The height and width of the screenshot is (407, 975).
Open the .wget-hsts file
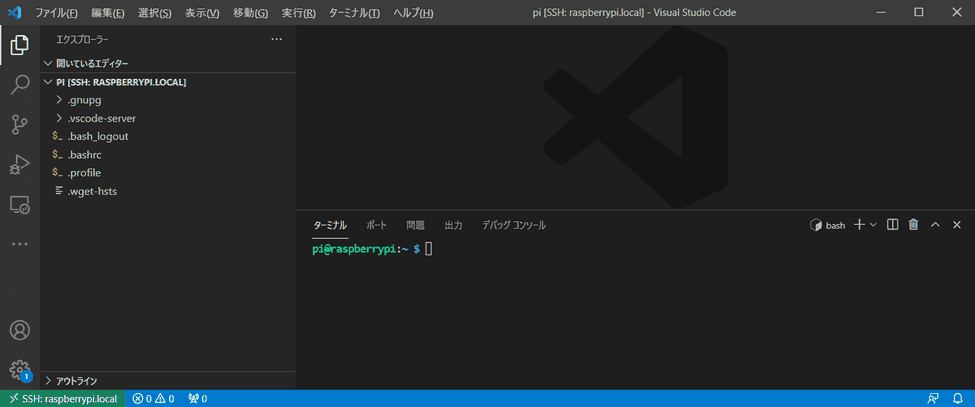[x=168, y=191]
